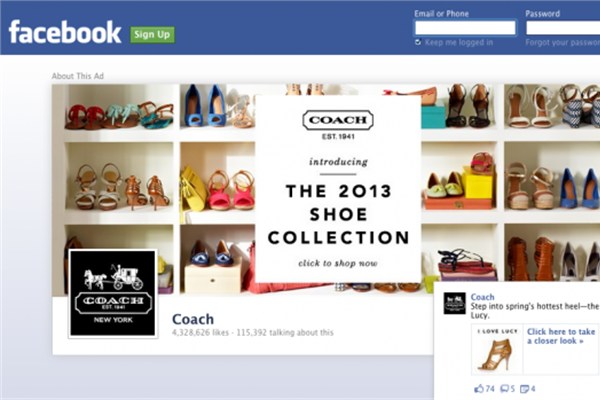Screen dimensions: 600x400
Task: Toggle the Keep me logged in checkbox
Action: click(x=418, y=42)
